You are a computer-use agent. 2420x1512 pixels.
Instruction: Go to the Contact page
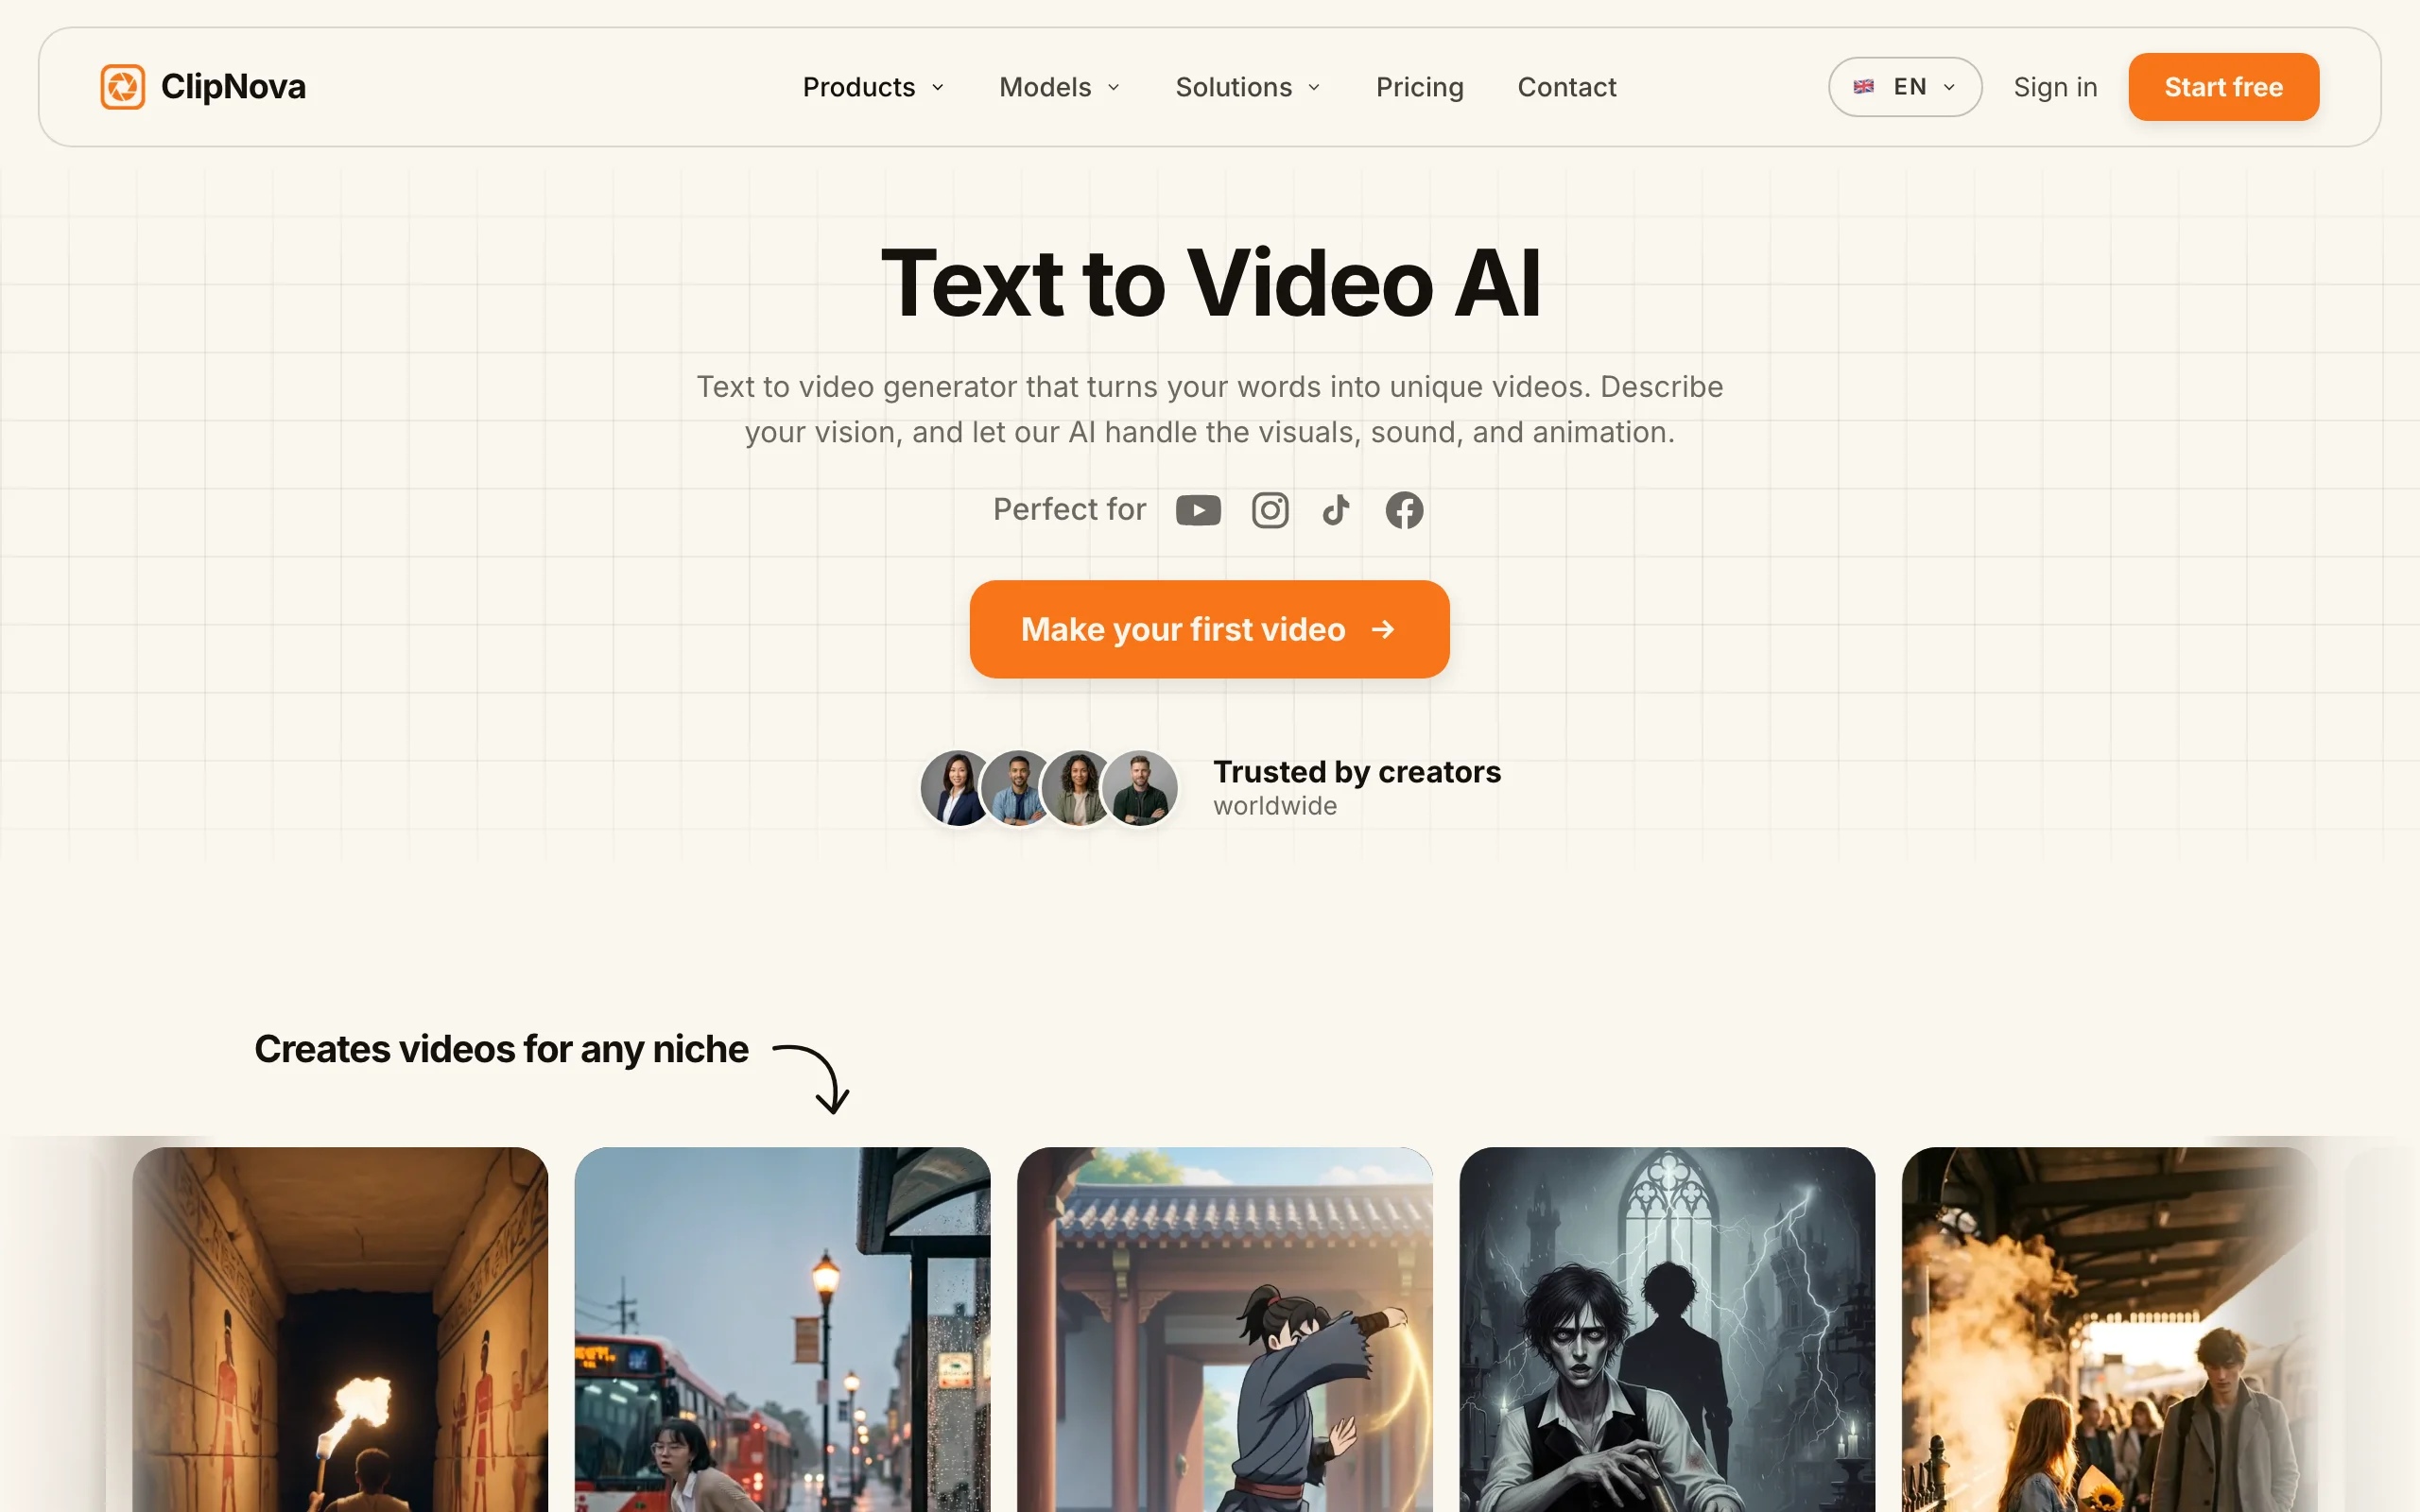[1566, 87]
